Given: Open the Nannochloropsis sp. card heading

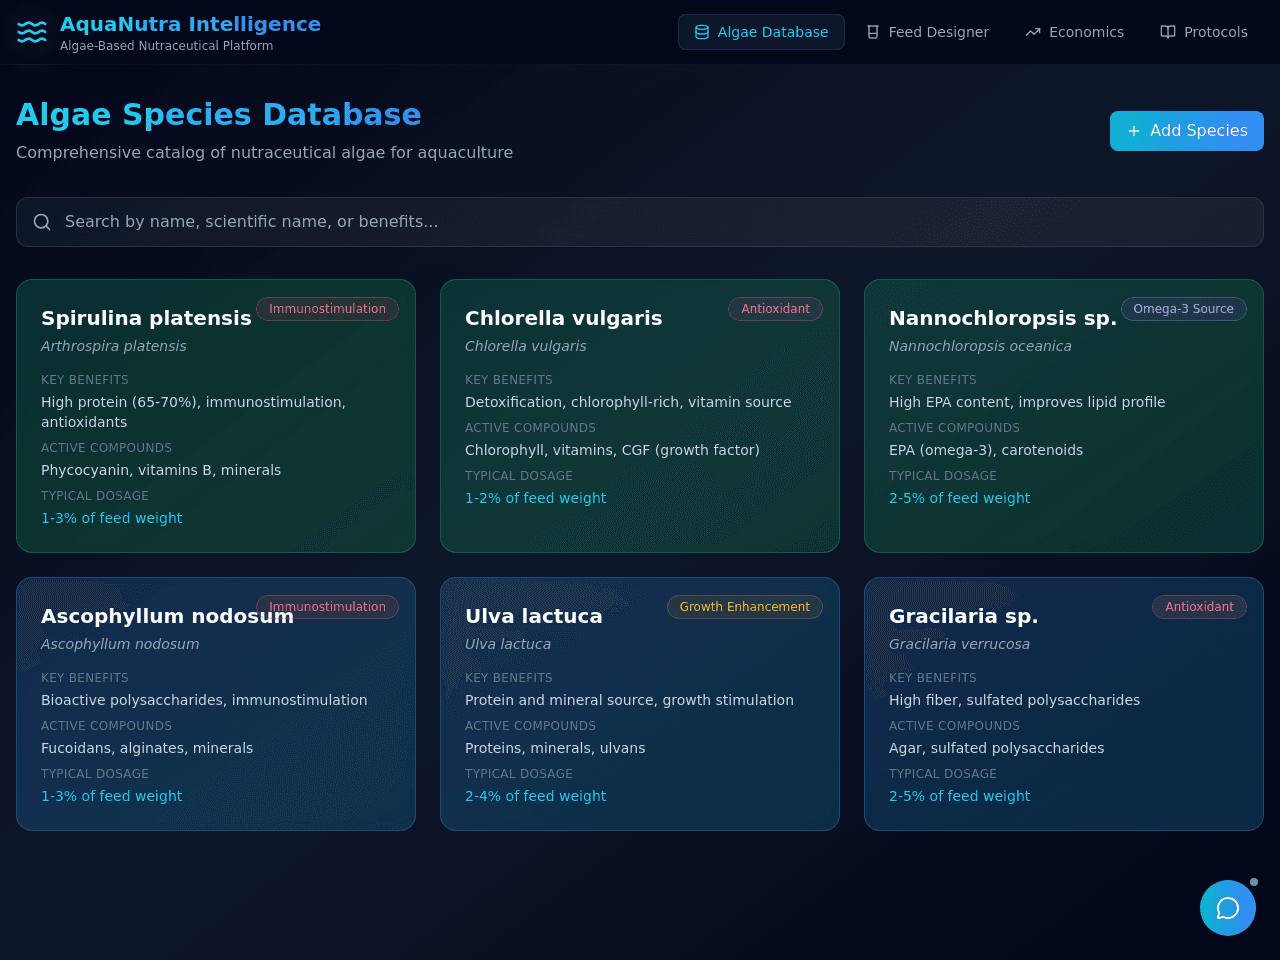Looking at the screenshot, I should click(1003, 318).
